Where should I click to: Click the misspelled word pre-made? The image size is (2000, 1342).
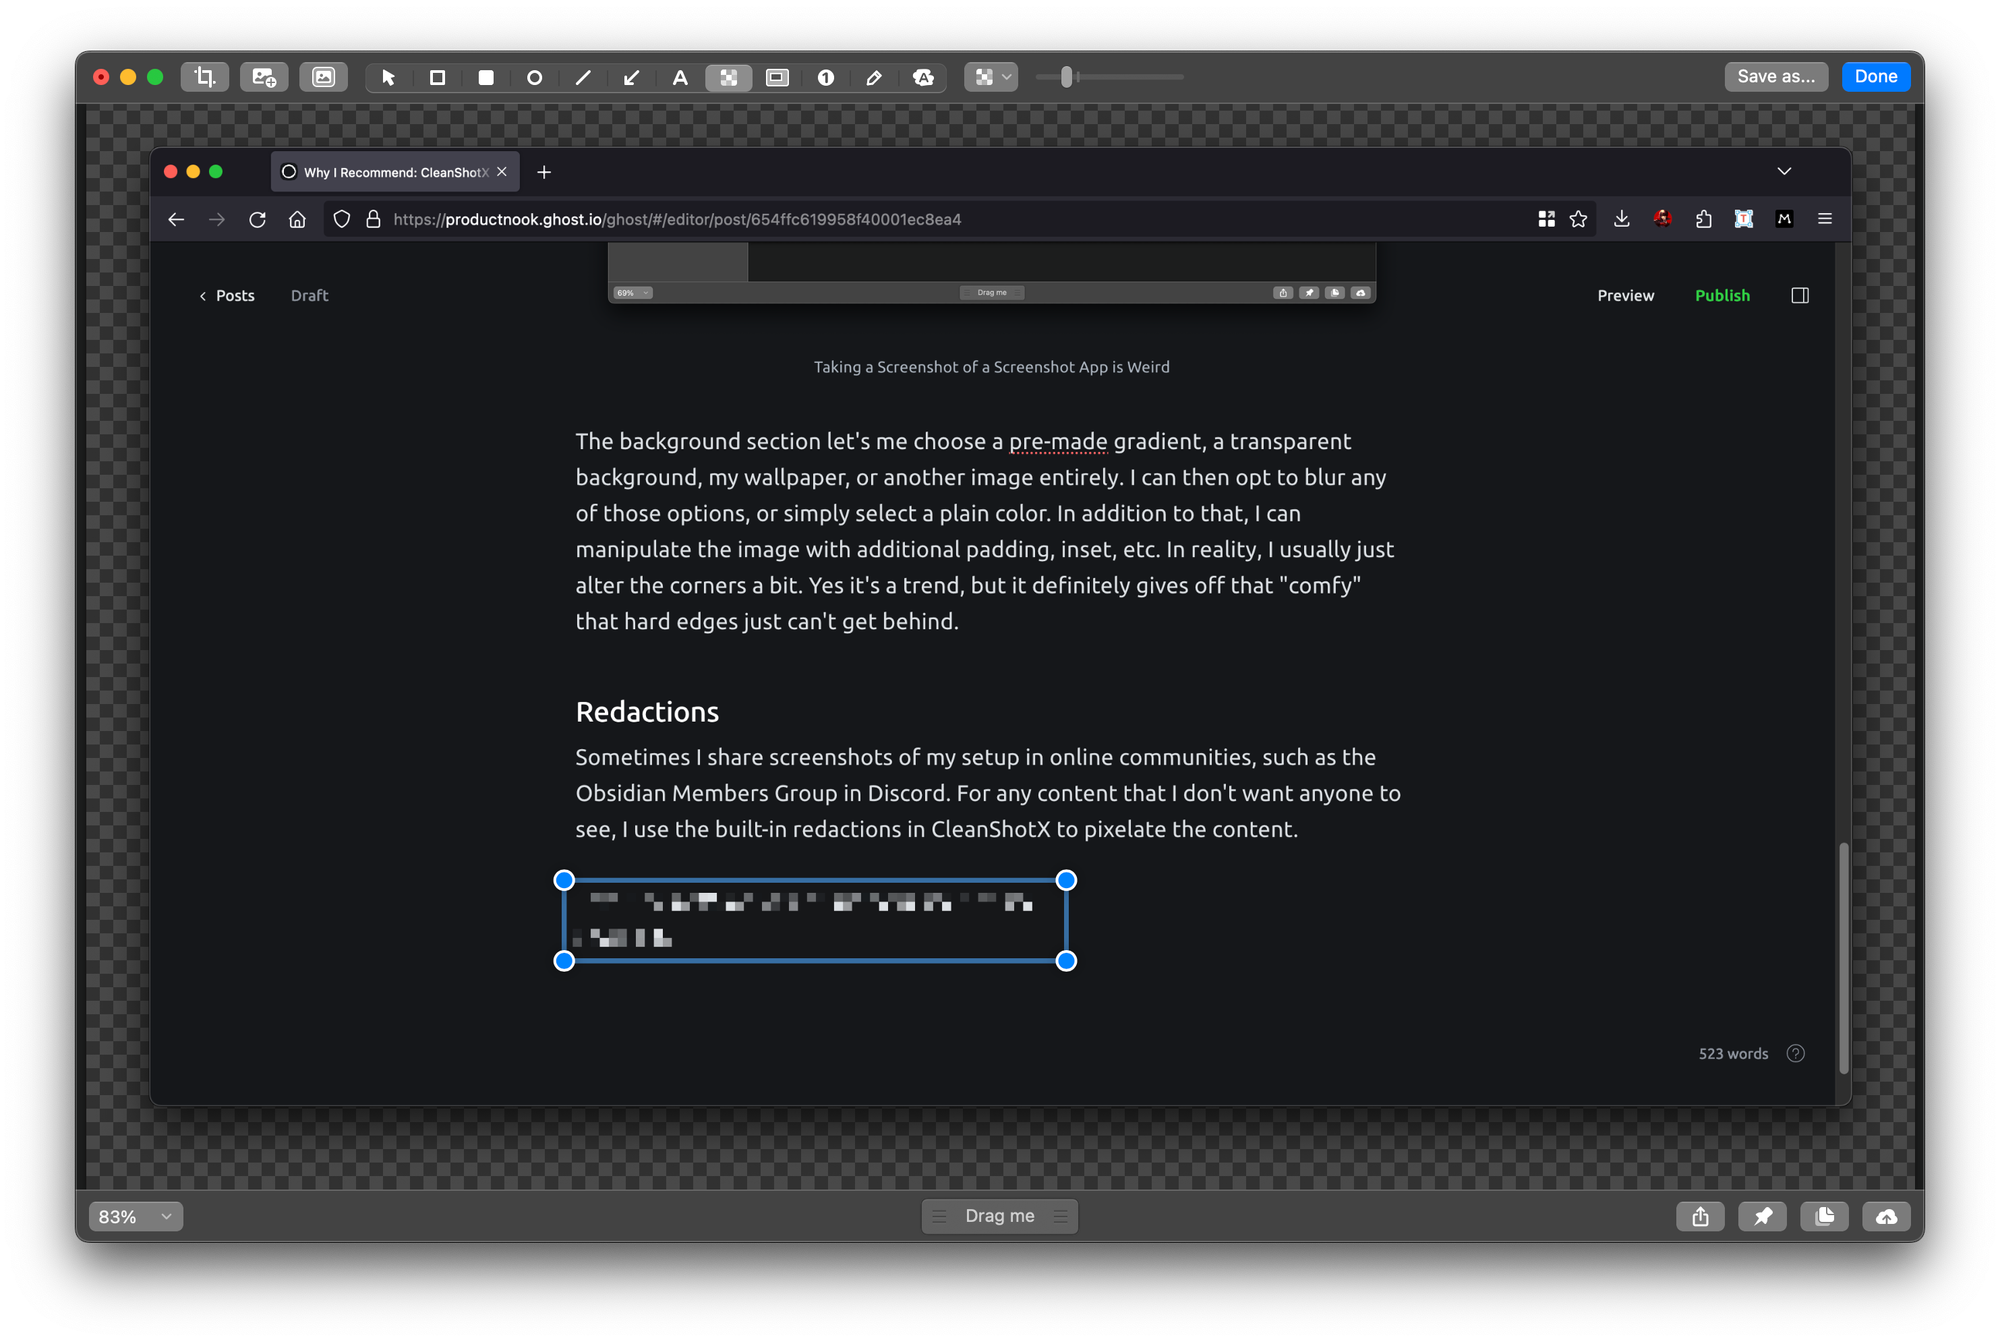1058,441
